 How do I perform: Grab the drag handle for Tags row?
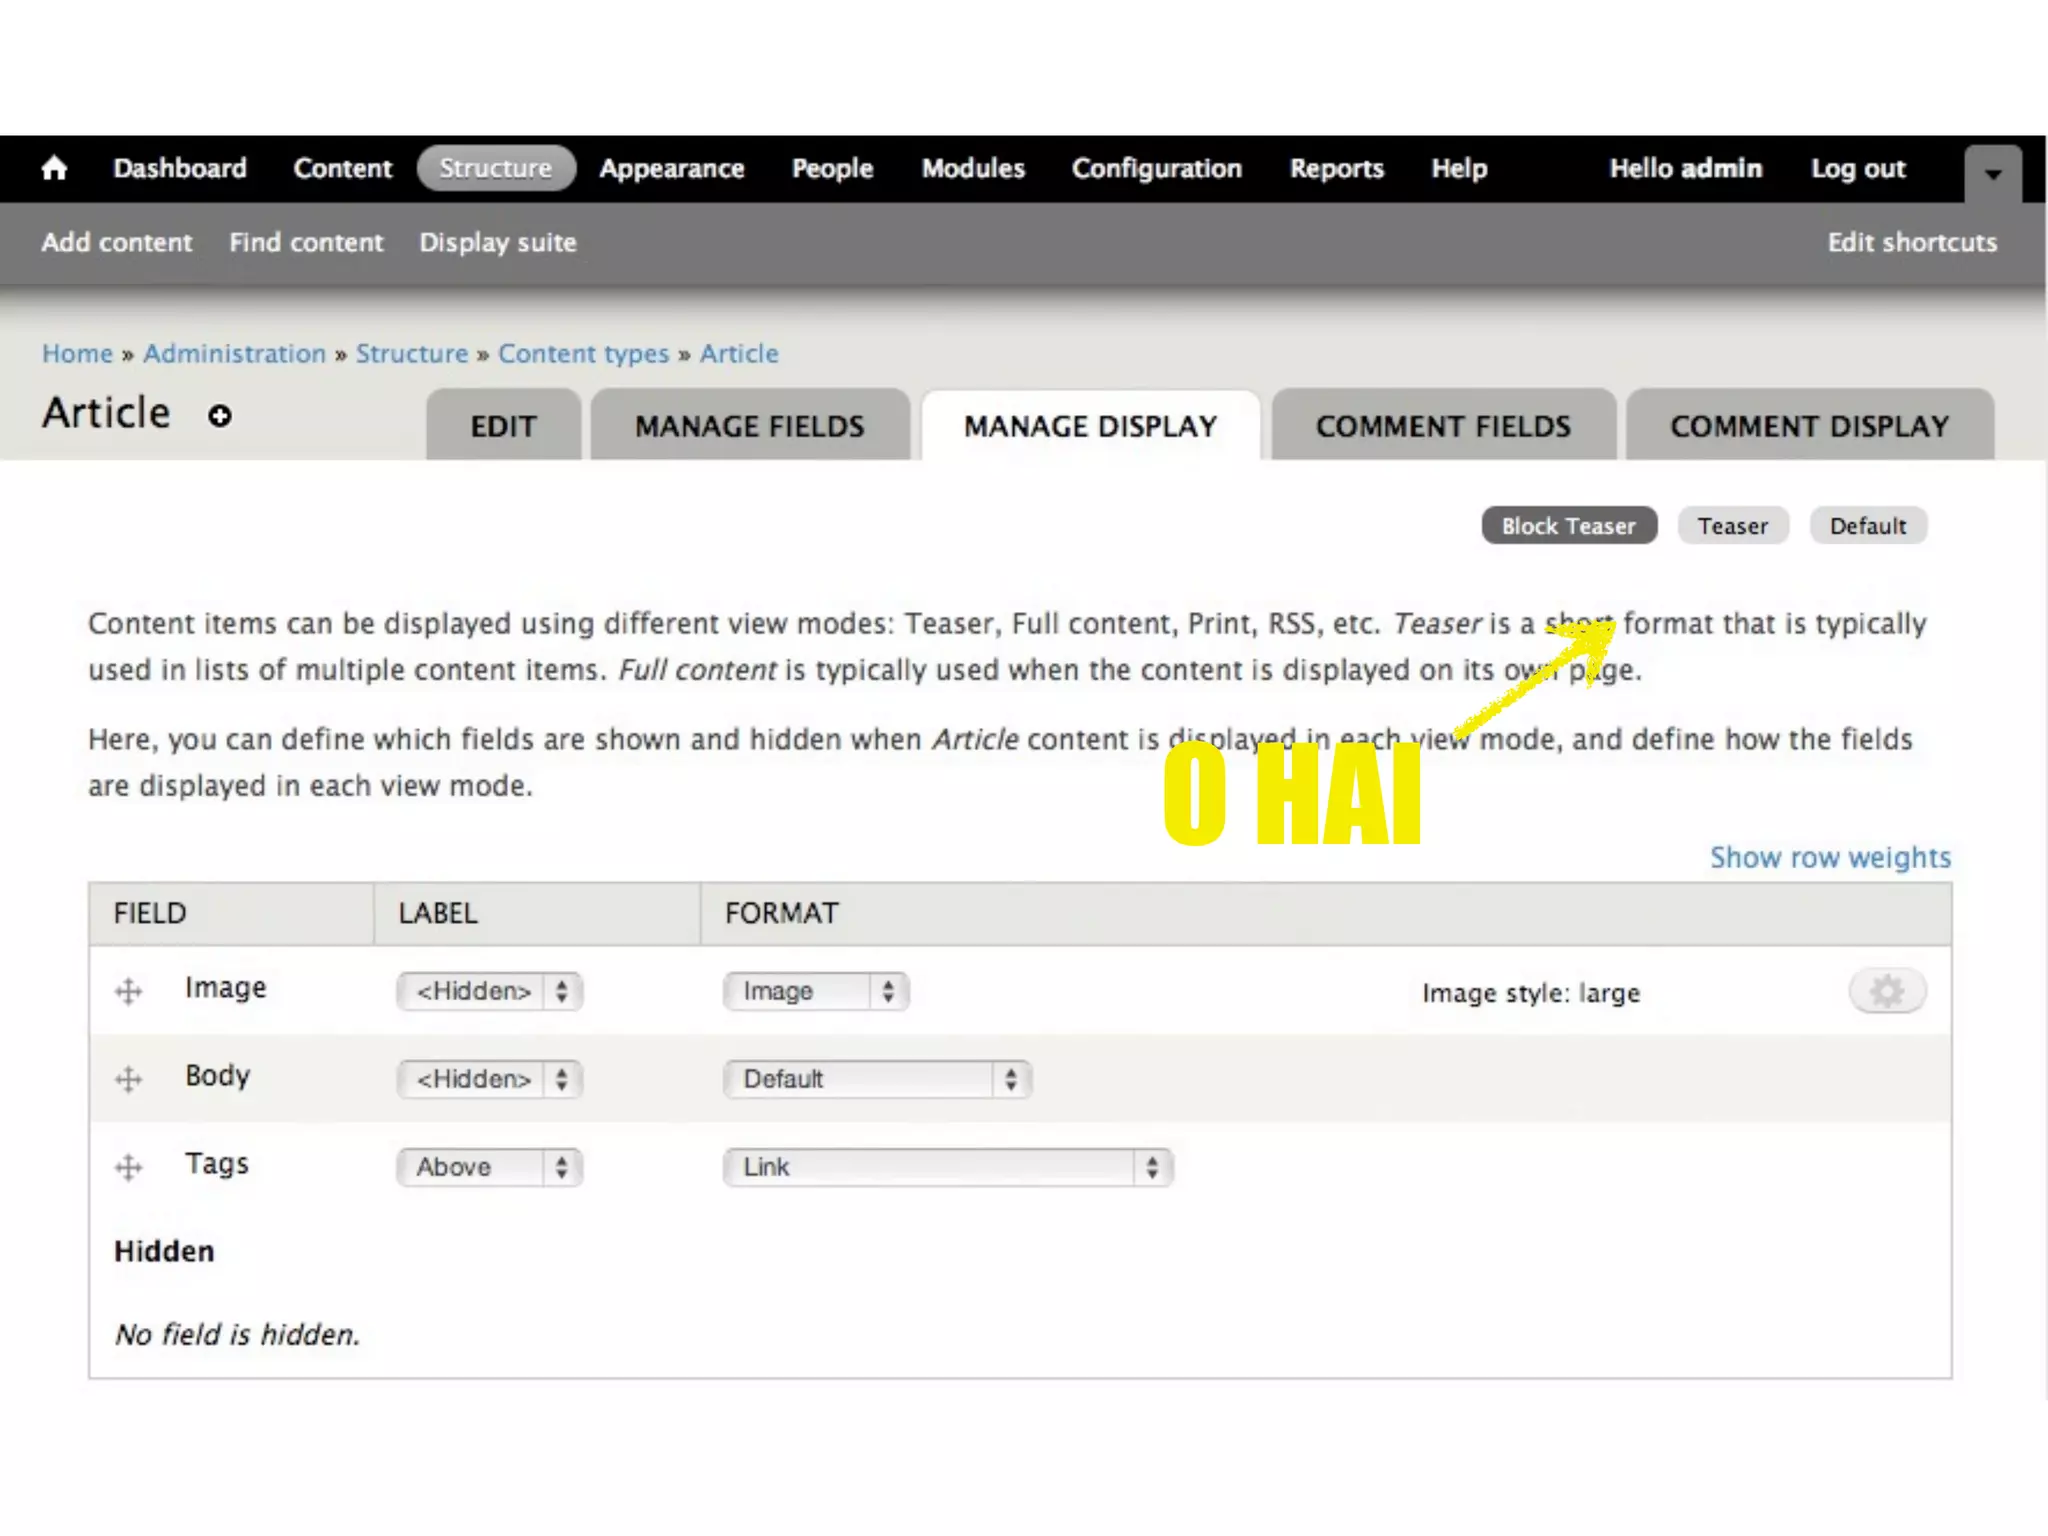(x=128, y=1167)
